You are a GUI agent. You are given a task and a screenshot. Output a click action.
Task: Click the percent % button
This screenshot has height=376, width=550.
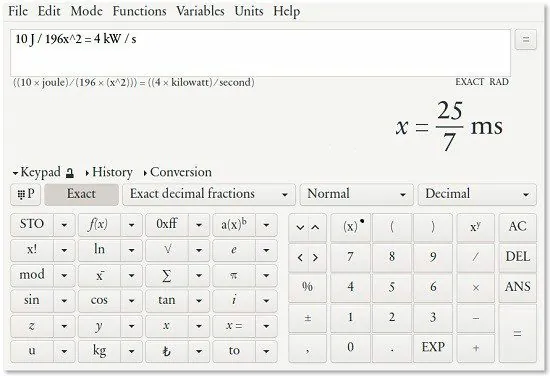point(307,288)
